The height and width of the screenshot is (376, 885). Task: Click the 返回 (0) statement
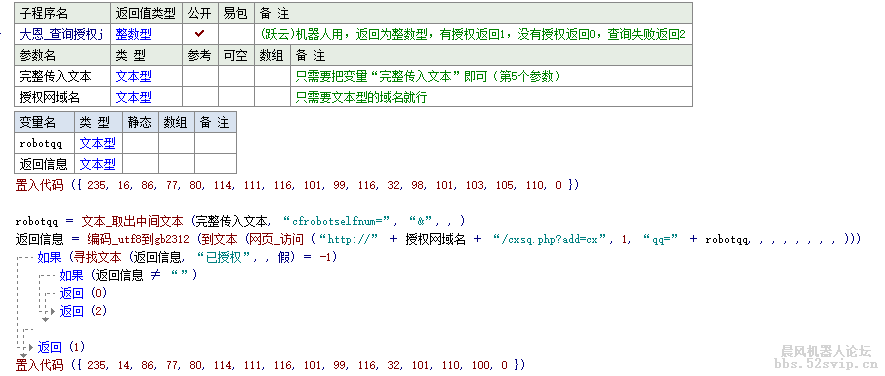pos(83,293)
